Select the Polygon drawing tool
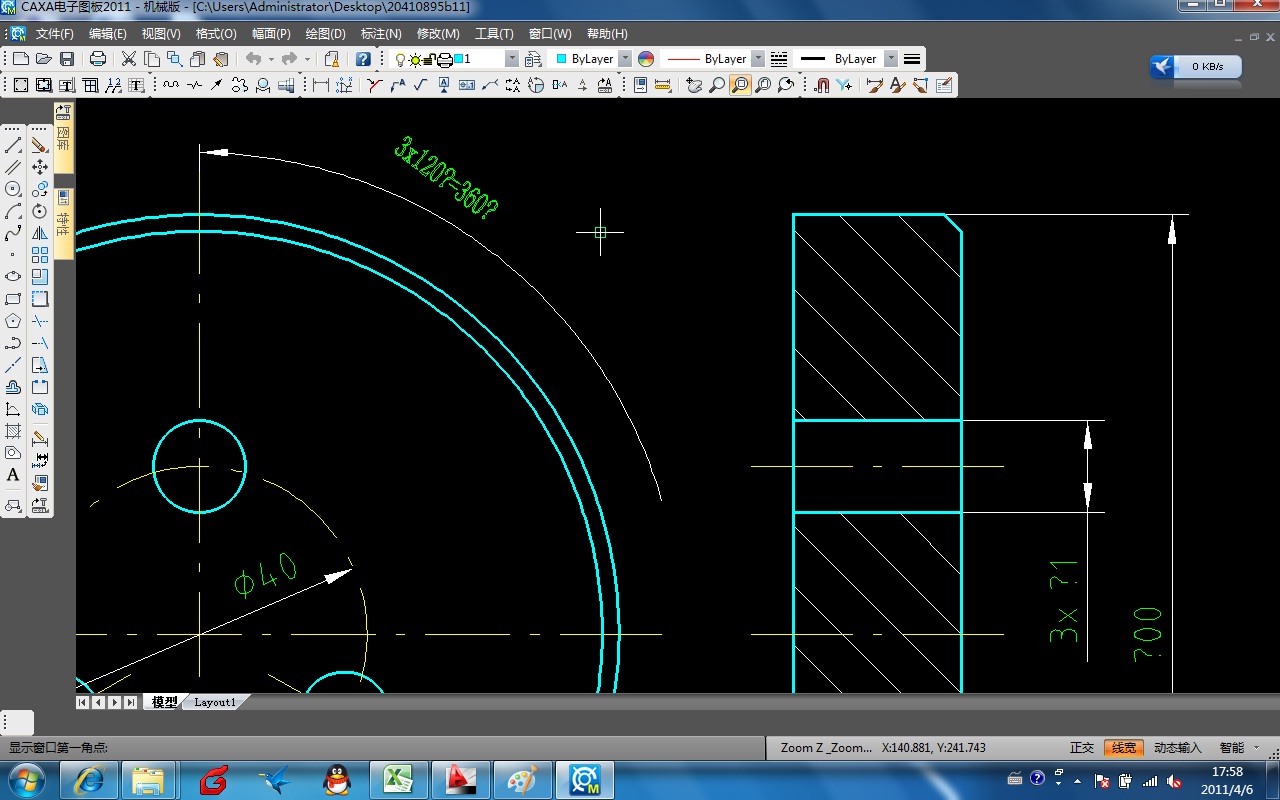Image resolution: width=1280 pixels, height=800 pixels. 13,321
